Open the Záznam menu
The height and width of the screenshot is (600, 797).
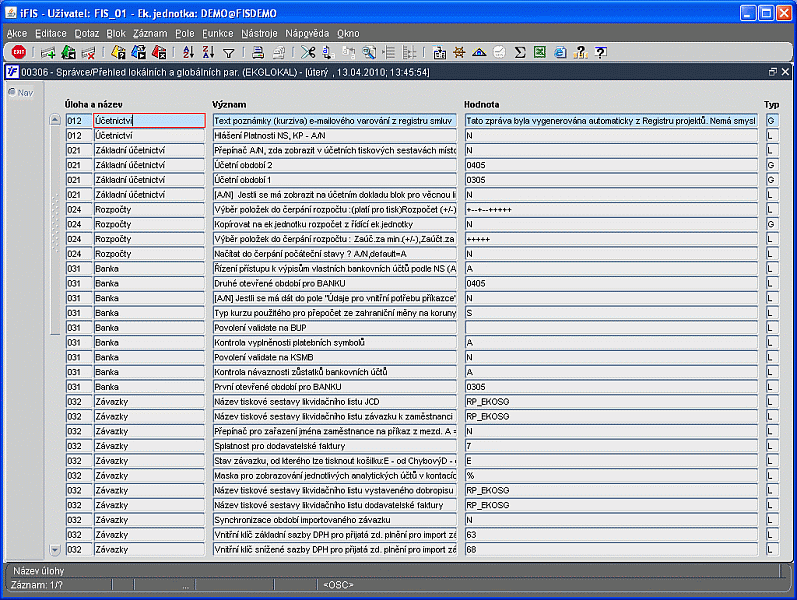(x=150, y=34)
